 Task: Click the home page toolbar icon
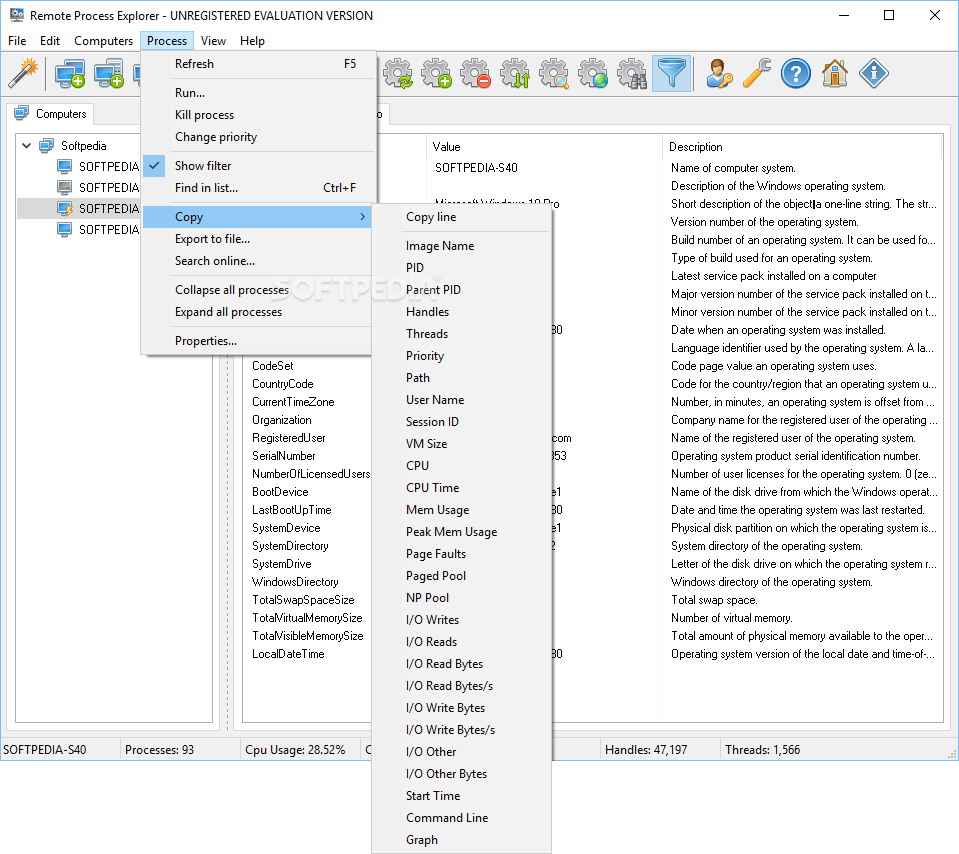(x=835, y=73)
